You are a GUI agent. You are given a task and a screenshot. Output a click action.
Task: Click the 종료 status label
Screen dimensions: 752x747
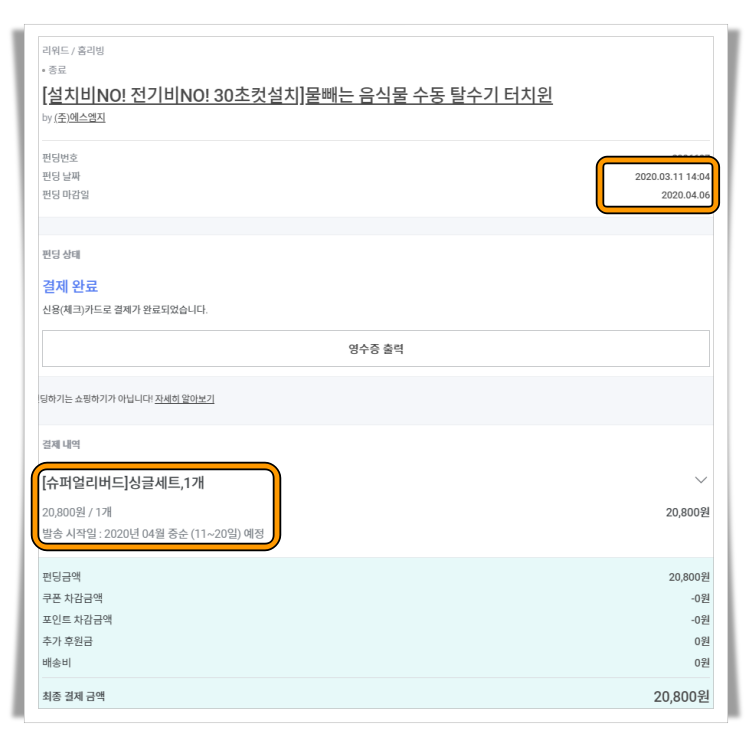click(x=57, y=70)
